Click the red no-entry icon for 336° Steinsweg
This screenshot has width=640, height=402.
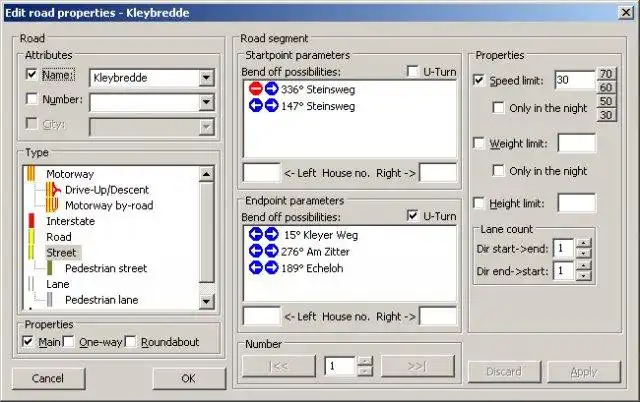[x=256, y=89]
